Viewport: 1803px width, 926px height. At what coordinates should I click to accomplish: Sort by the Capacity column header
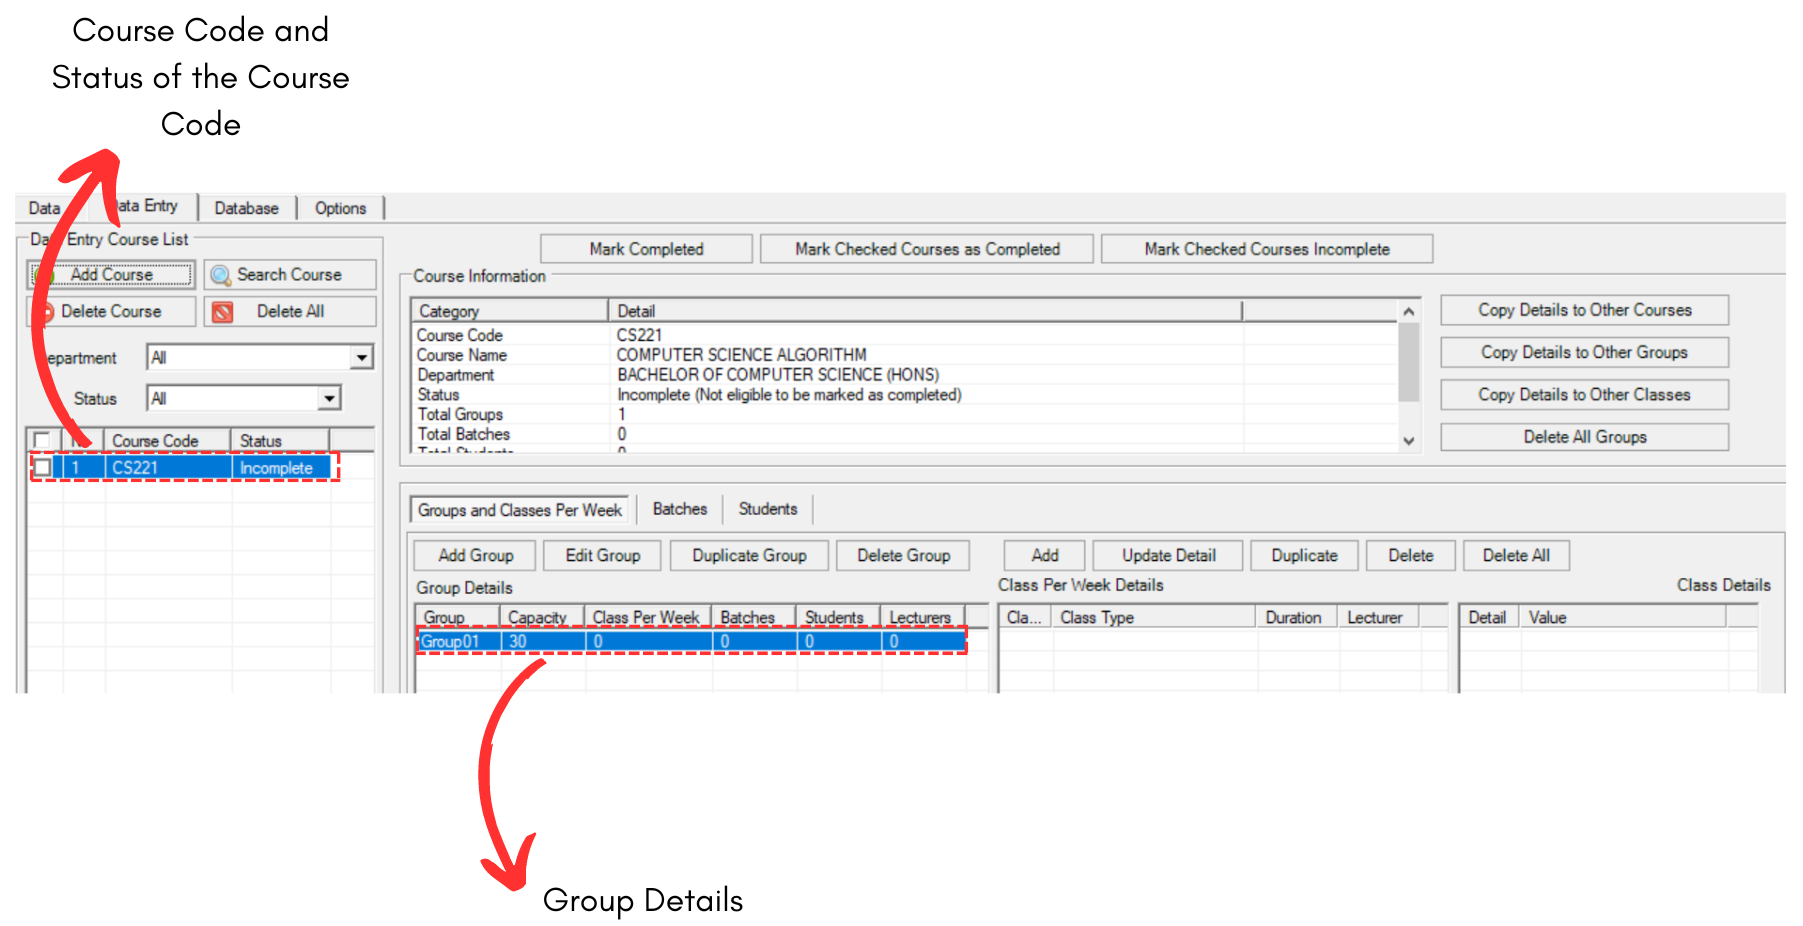tap(538, 618)
